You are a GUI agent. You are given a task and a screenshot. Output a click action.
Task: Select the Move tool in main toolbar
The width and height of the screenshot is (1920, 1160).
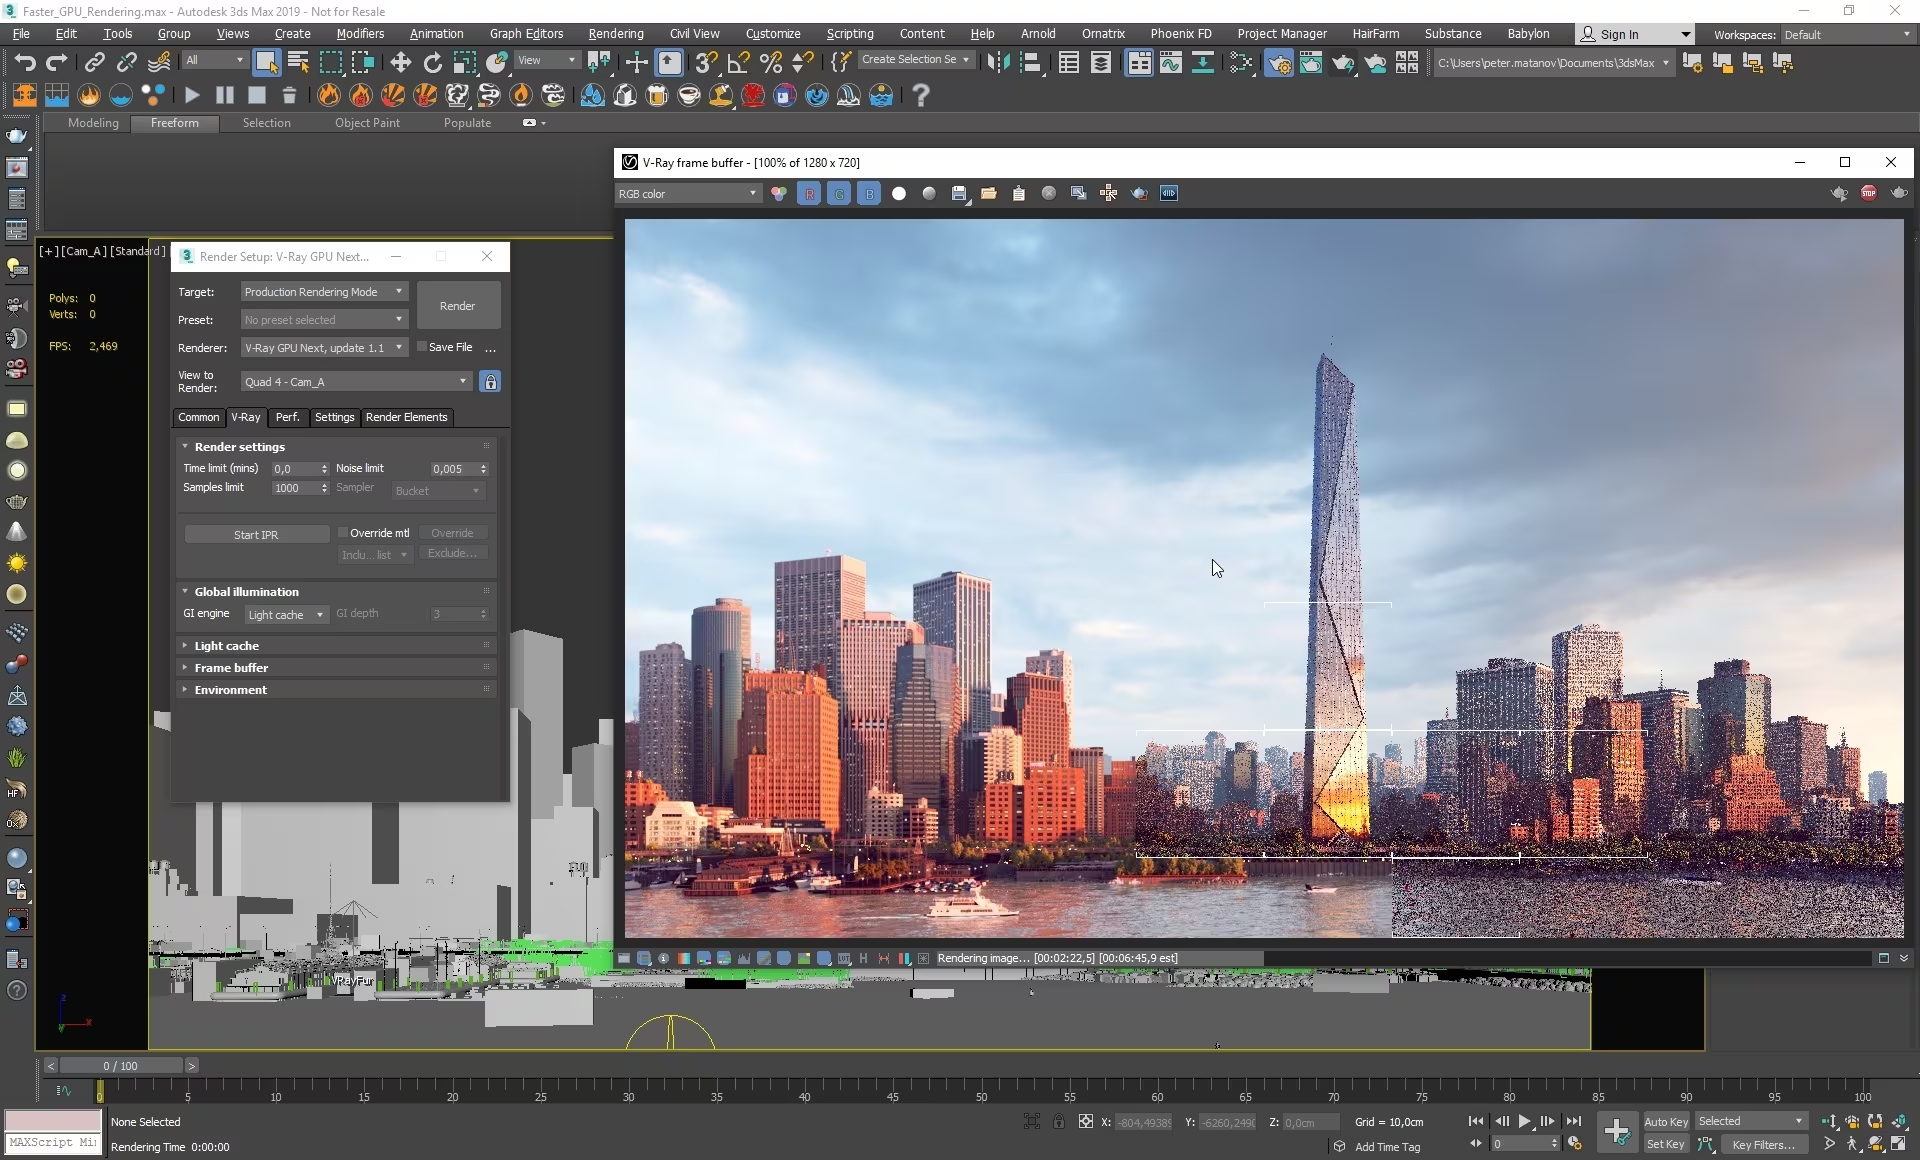click(x=400, y=63)
